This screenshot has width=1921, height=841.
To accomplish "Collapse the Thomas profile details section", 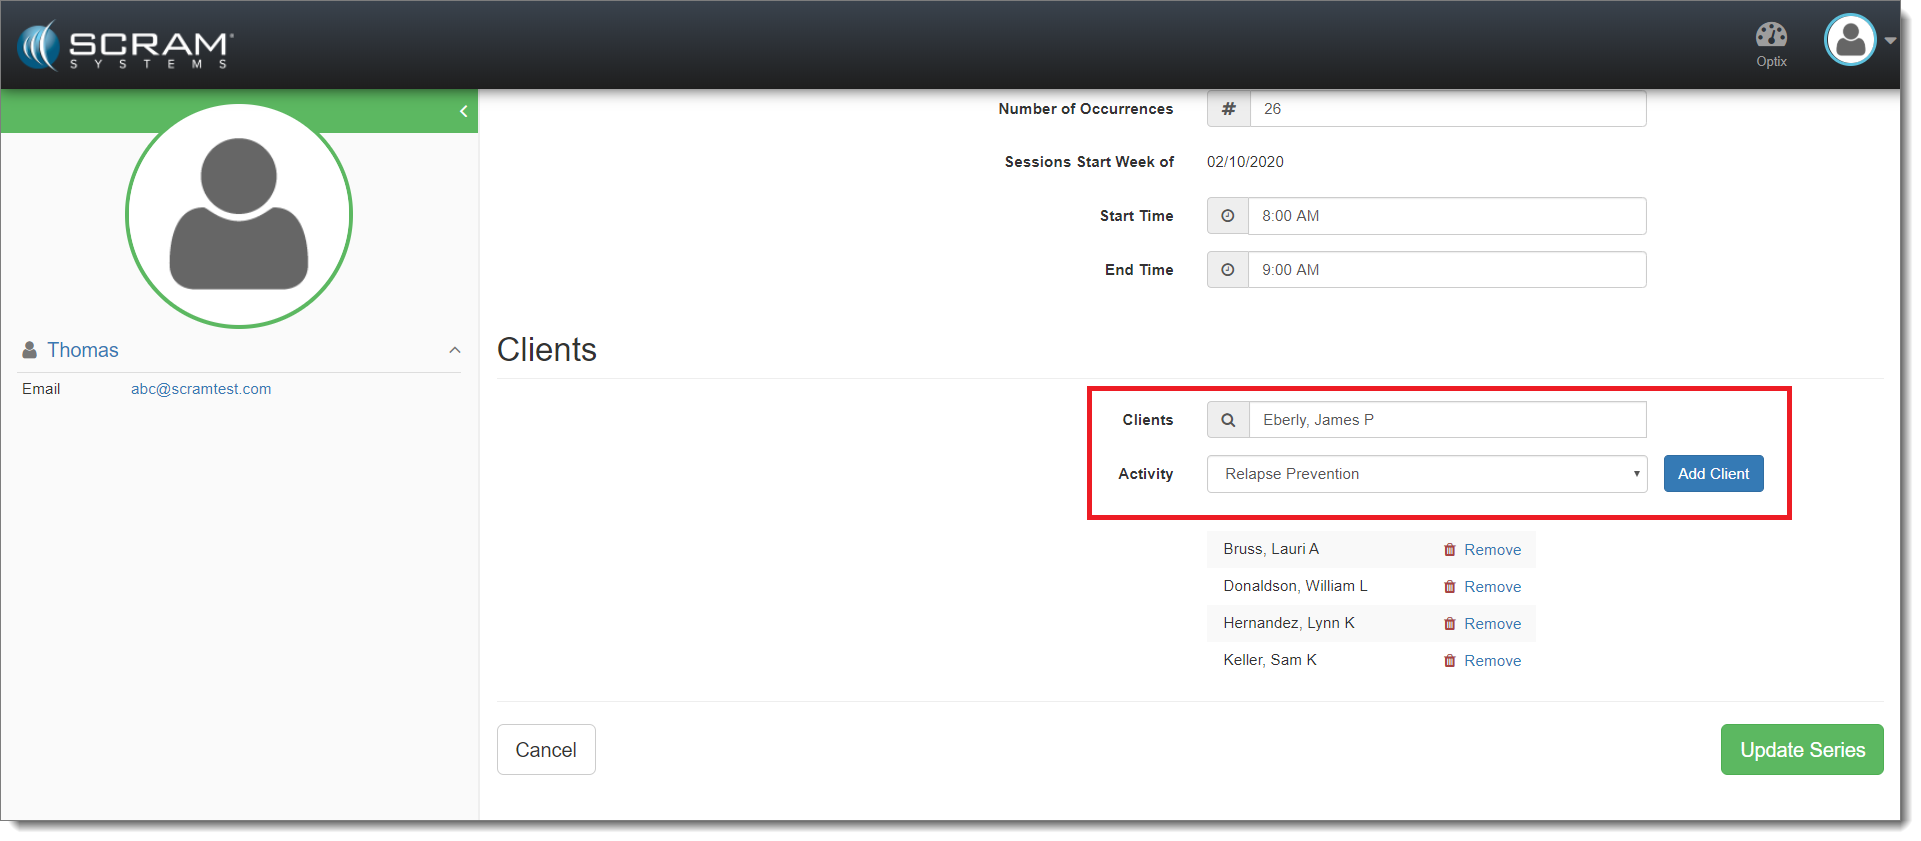I will click(x=454, y=350).
